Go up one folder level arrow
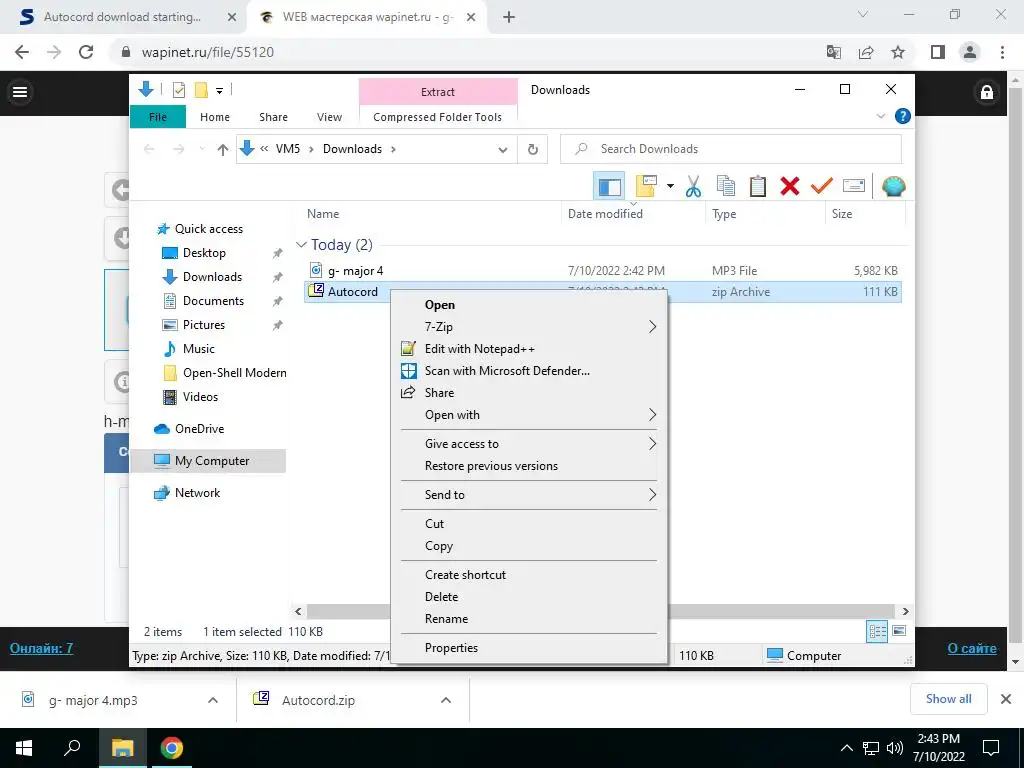Screen dimensions: 1024x768 [x=223, y=150]
